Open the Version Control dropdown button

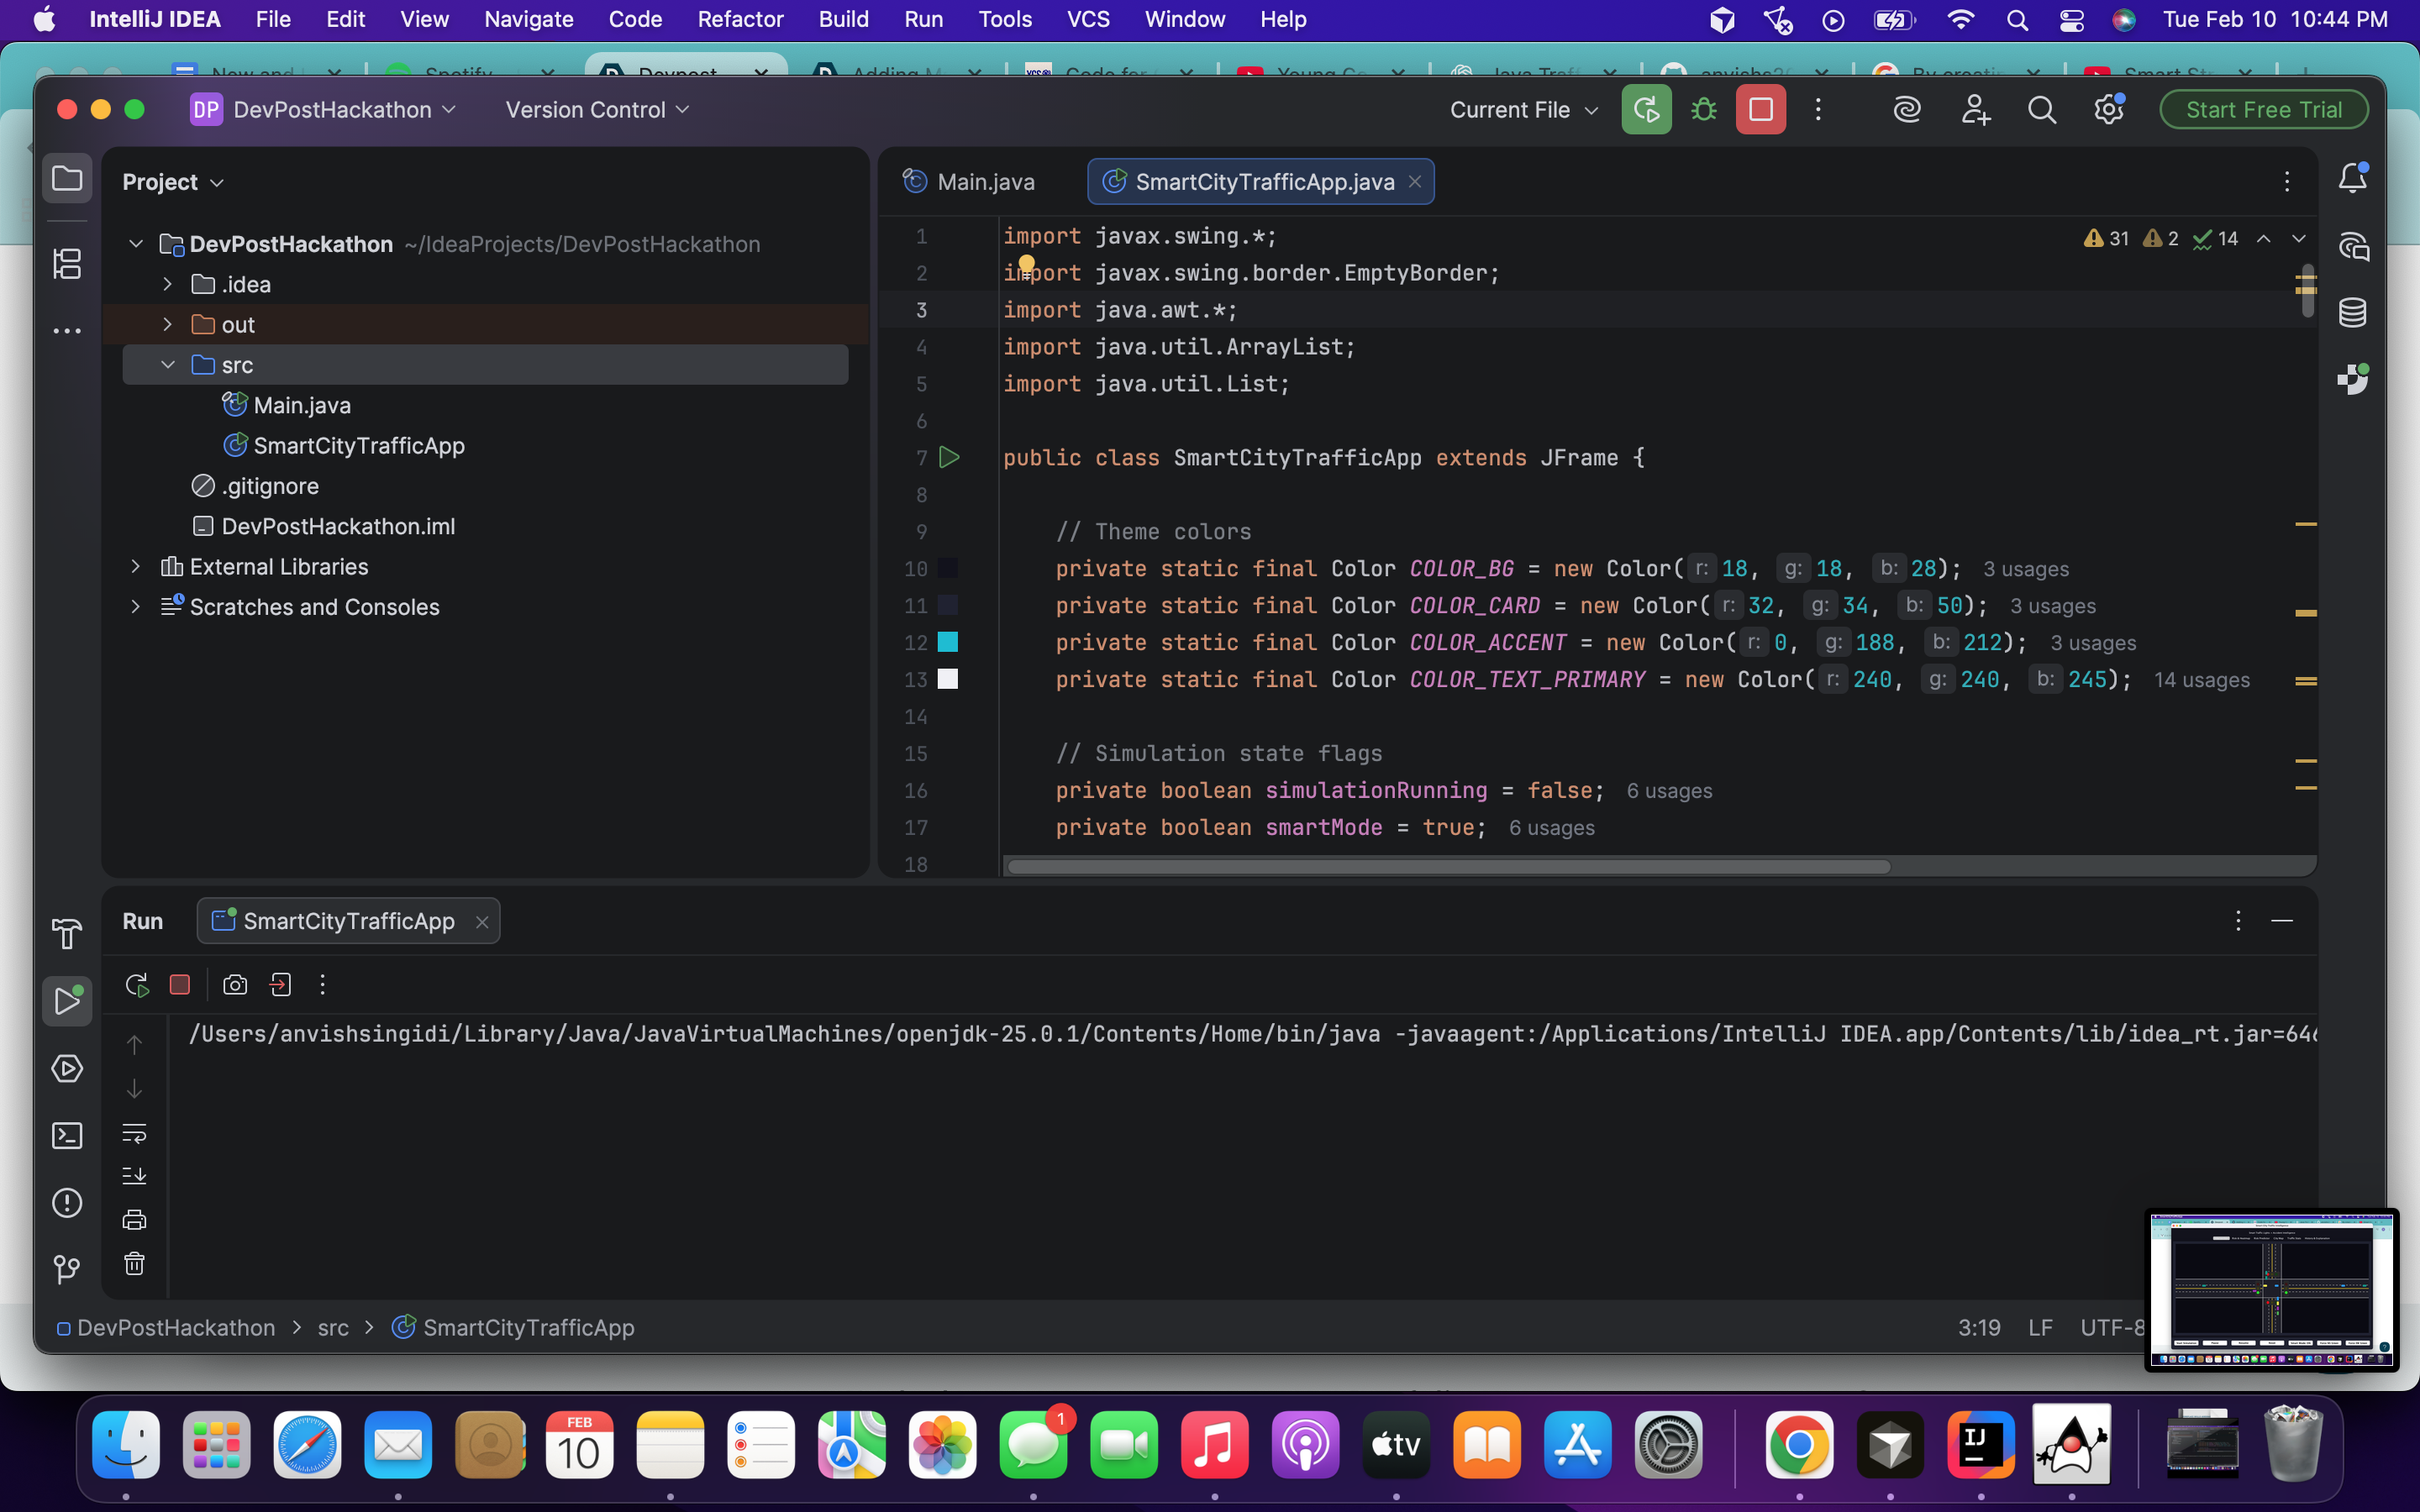pos(597,110)
